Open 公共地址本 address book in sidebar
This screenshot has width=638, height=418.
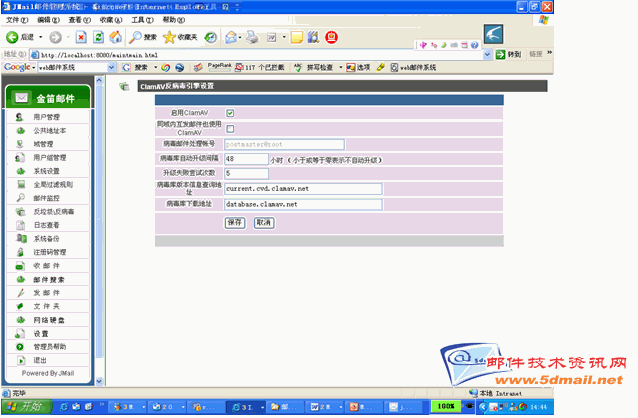pos(49,130)
